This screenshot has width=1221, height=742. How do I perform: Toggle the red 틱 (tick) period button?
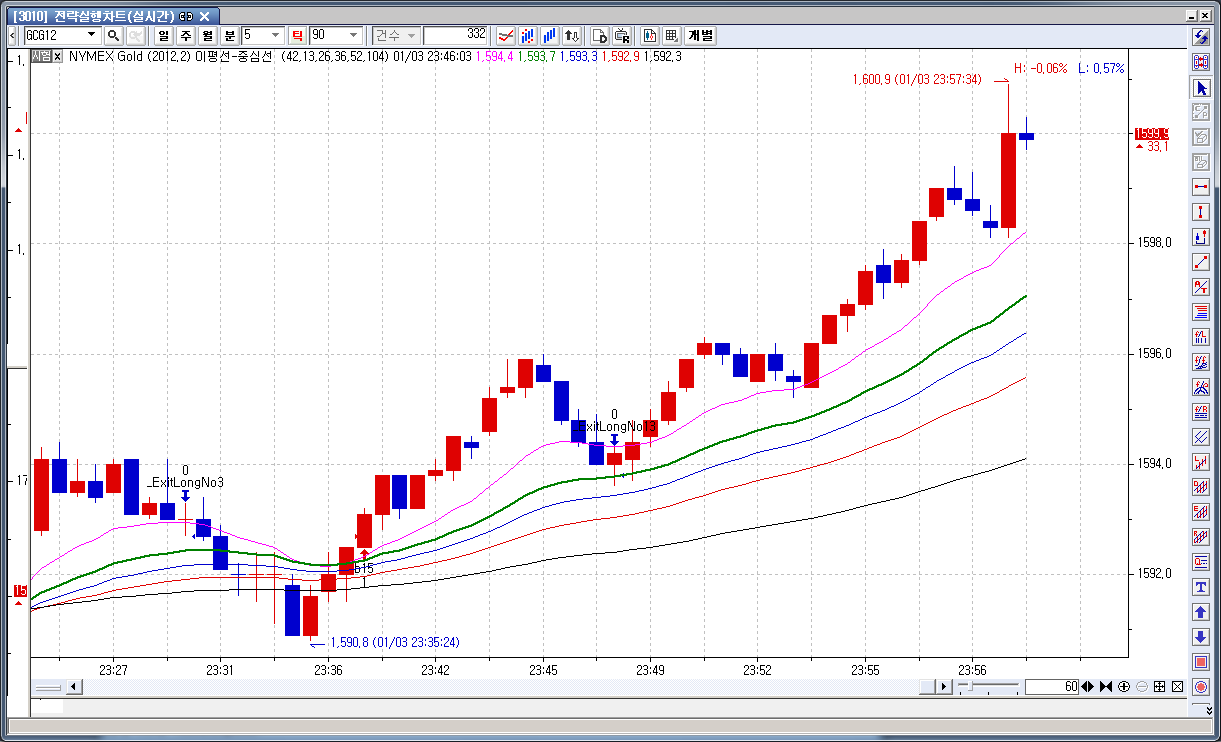coord(297,36)
